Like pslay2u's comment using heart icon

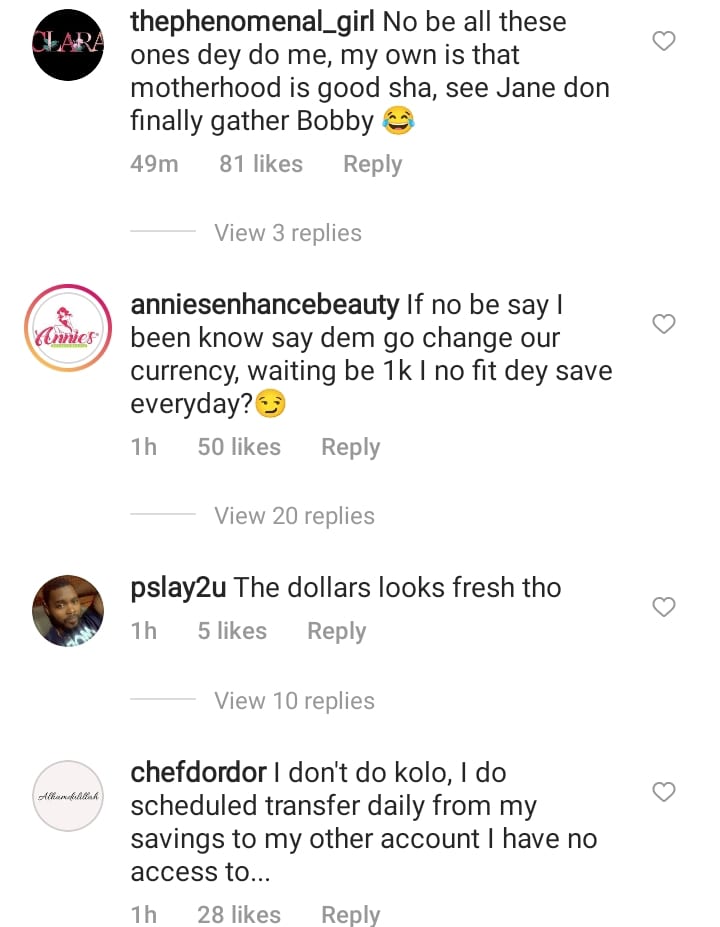pos(663,607)
